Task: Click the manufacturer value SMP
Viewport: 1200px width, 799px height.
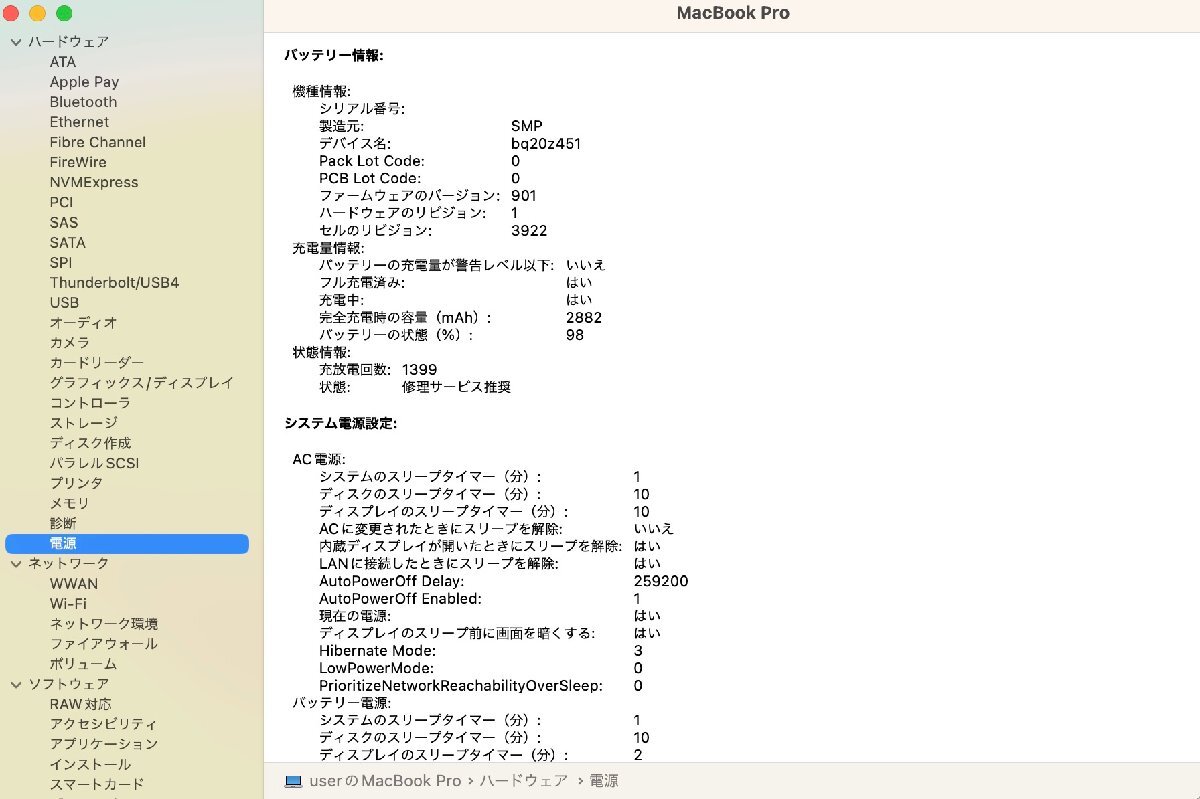Action: click(526, 126)
